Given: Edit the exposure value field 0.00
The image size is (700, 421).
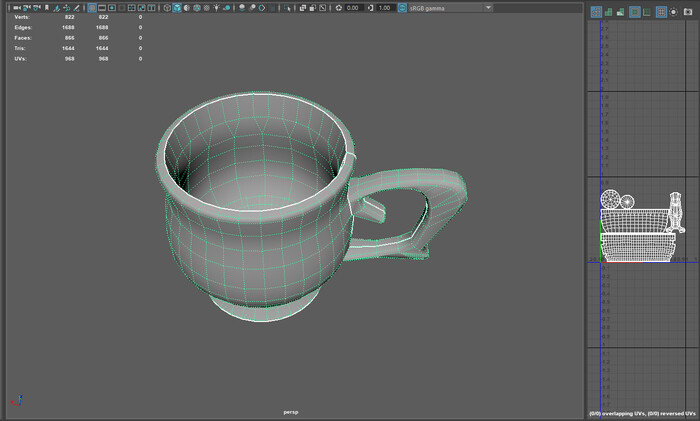Looking at the screenshot, I should [x=353, y=8].
